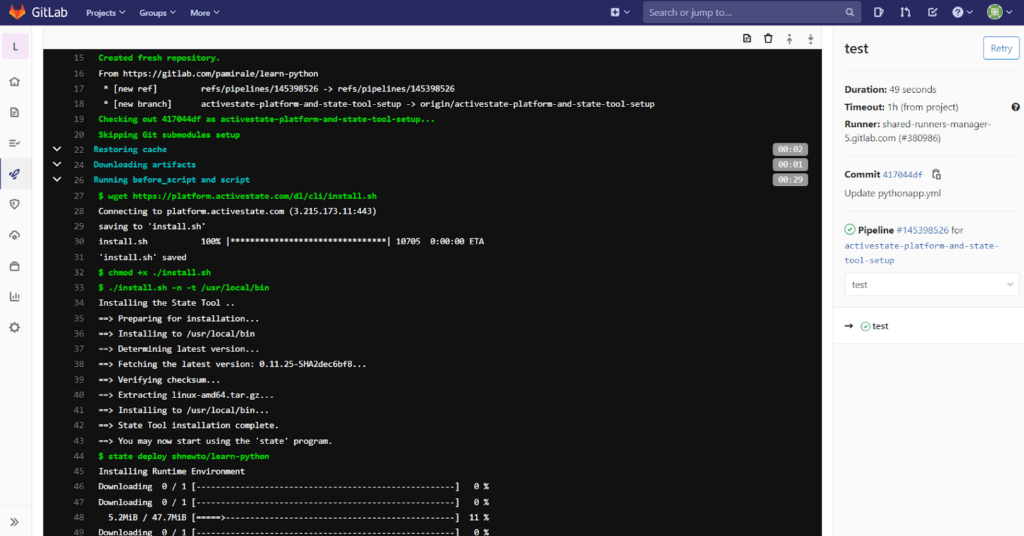Image resolution: width=1024 pixels, height=536 pixels.
Task: Click the search magnifier icon
Action: tap(850, 12)
